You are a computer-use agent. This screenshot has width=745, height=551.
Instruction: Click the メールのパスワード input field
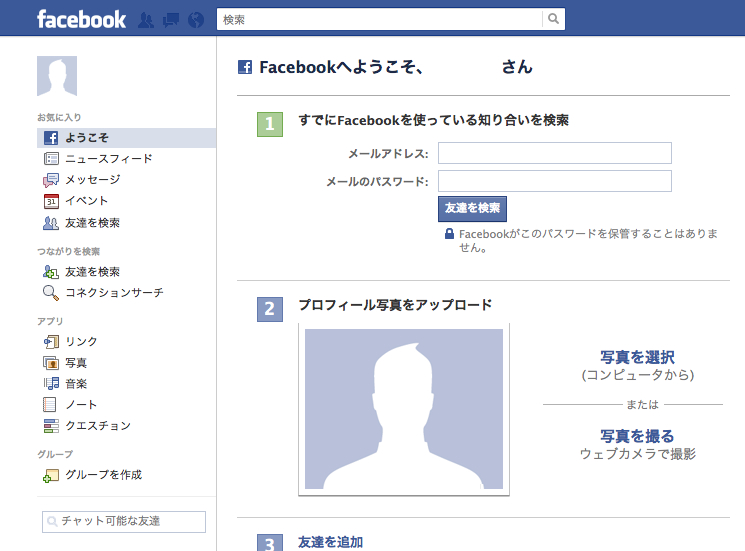pos(555,181)
